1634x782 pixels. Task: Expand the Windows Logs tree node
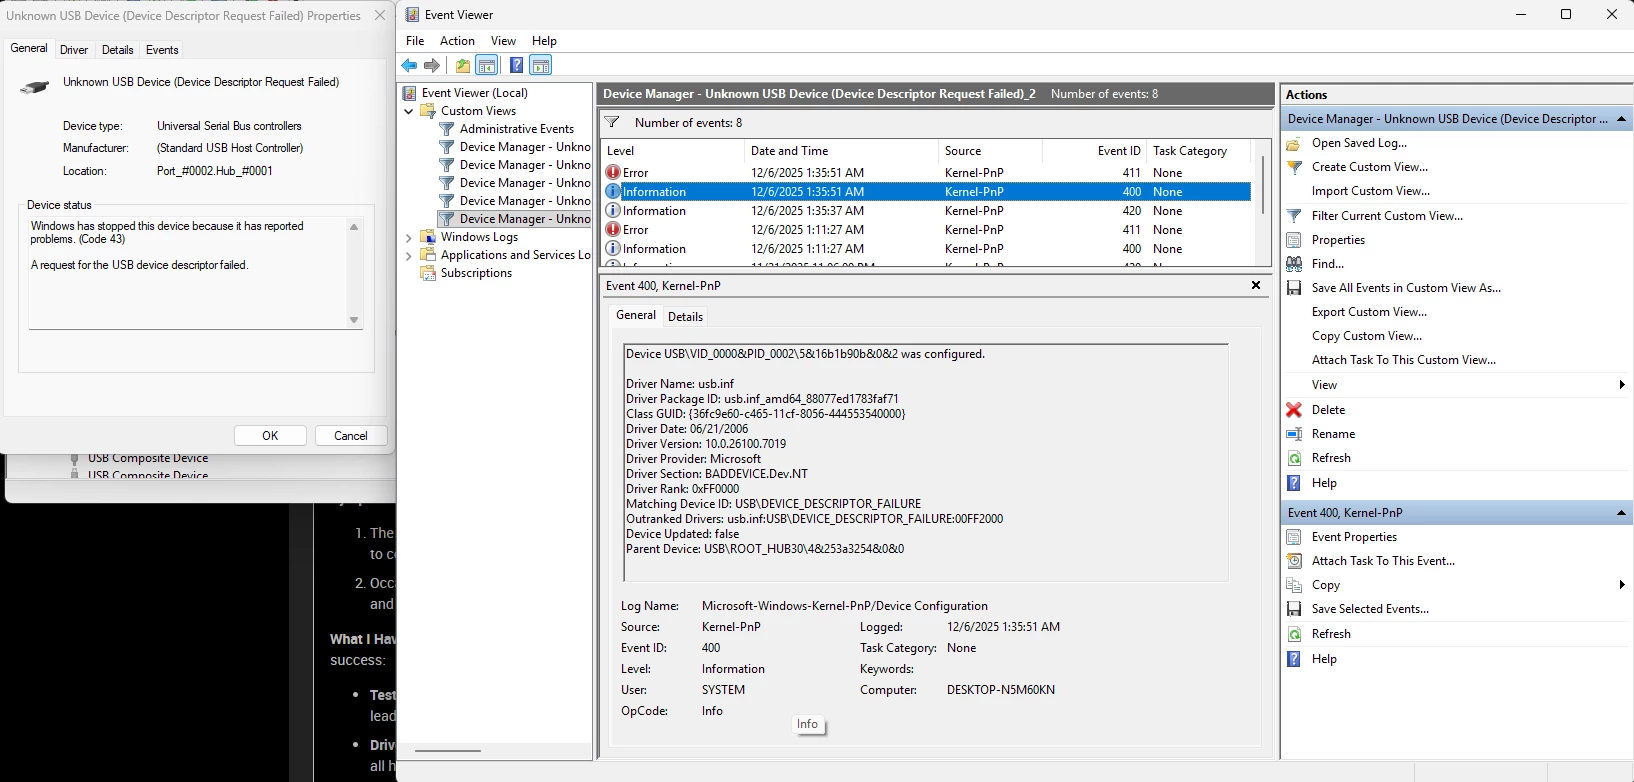click(x=408, y=238)
